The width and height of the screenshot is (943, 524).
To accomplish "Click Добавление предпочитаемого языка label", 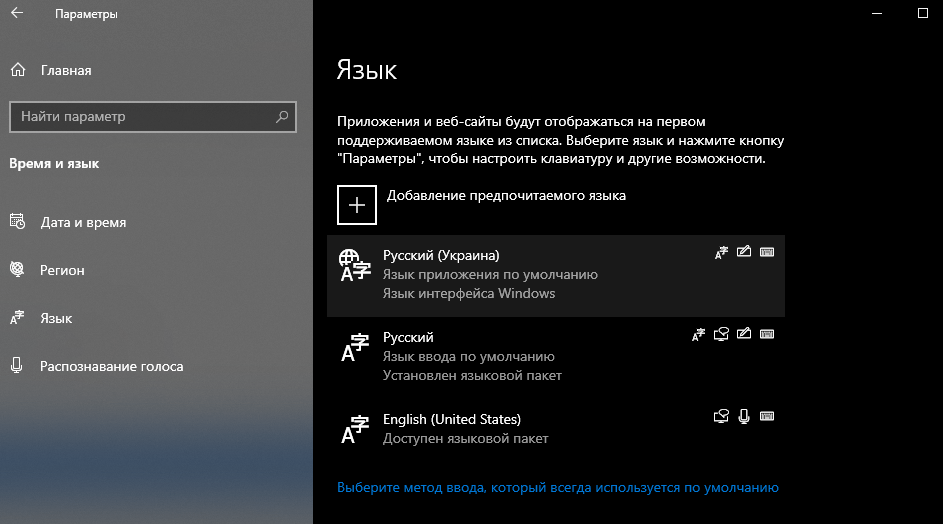I will pyautogui.click(x=506, y=195).
